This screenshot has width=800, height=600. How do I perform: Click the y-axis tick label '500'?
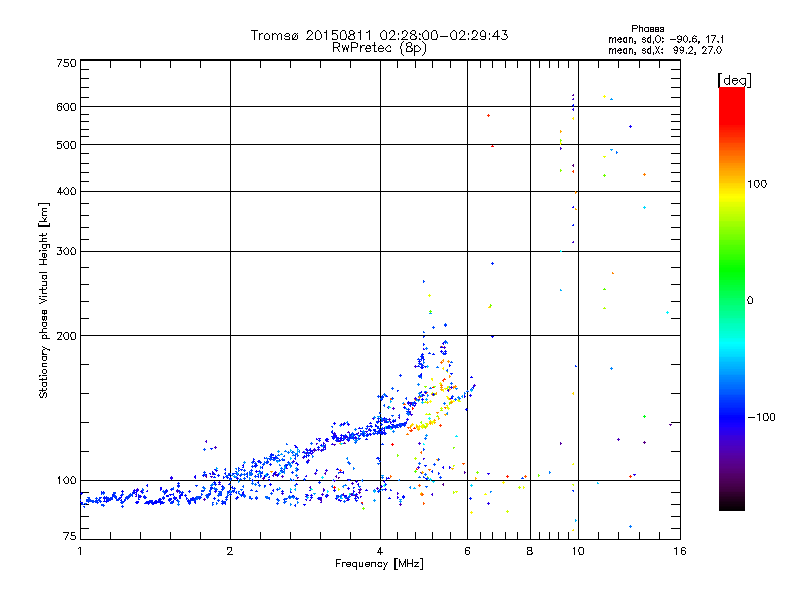[66, 145]
